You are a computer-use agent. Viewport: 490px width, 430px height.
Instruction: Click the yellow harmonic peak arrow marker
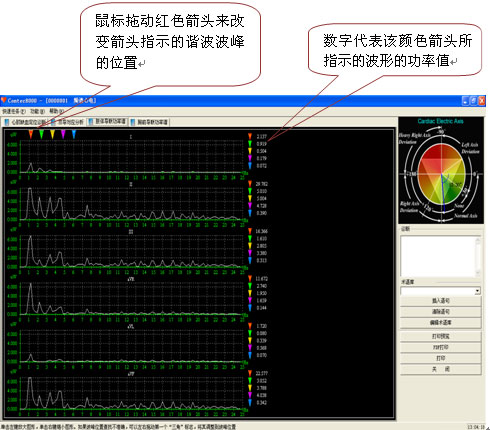pos(52,134)
